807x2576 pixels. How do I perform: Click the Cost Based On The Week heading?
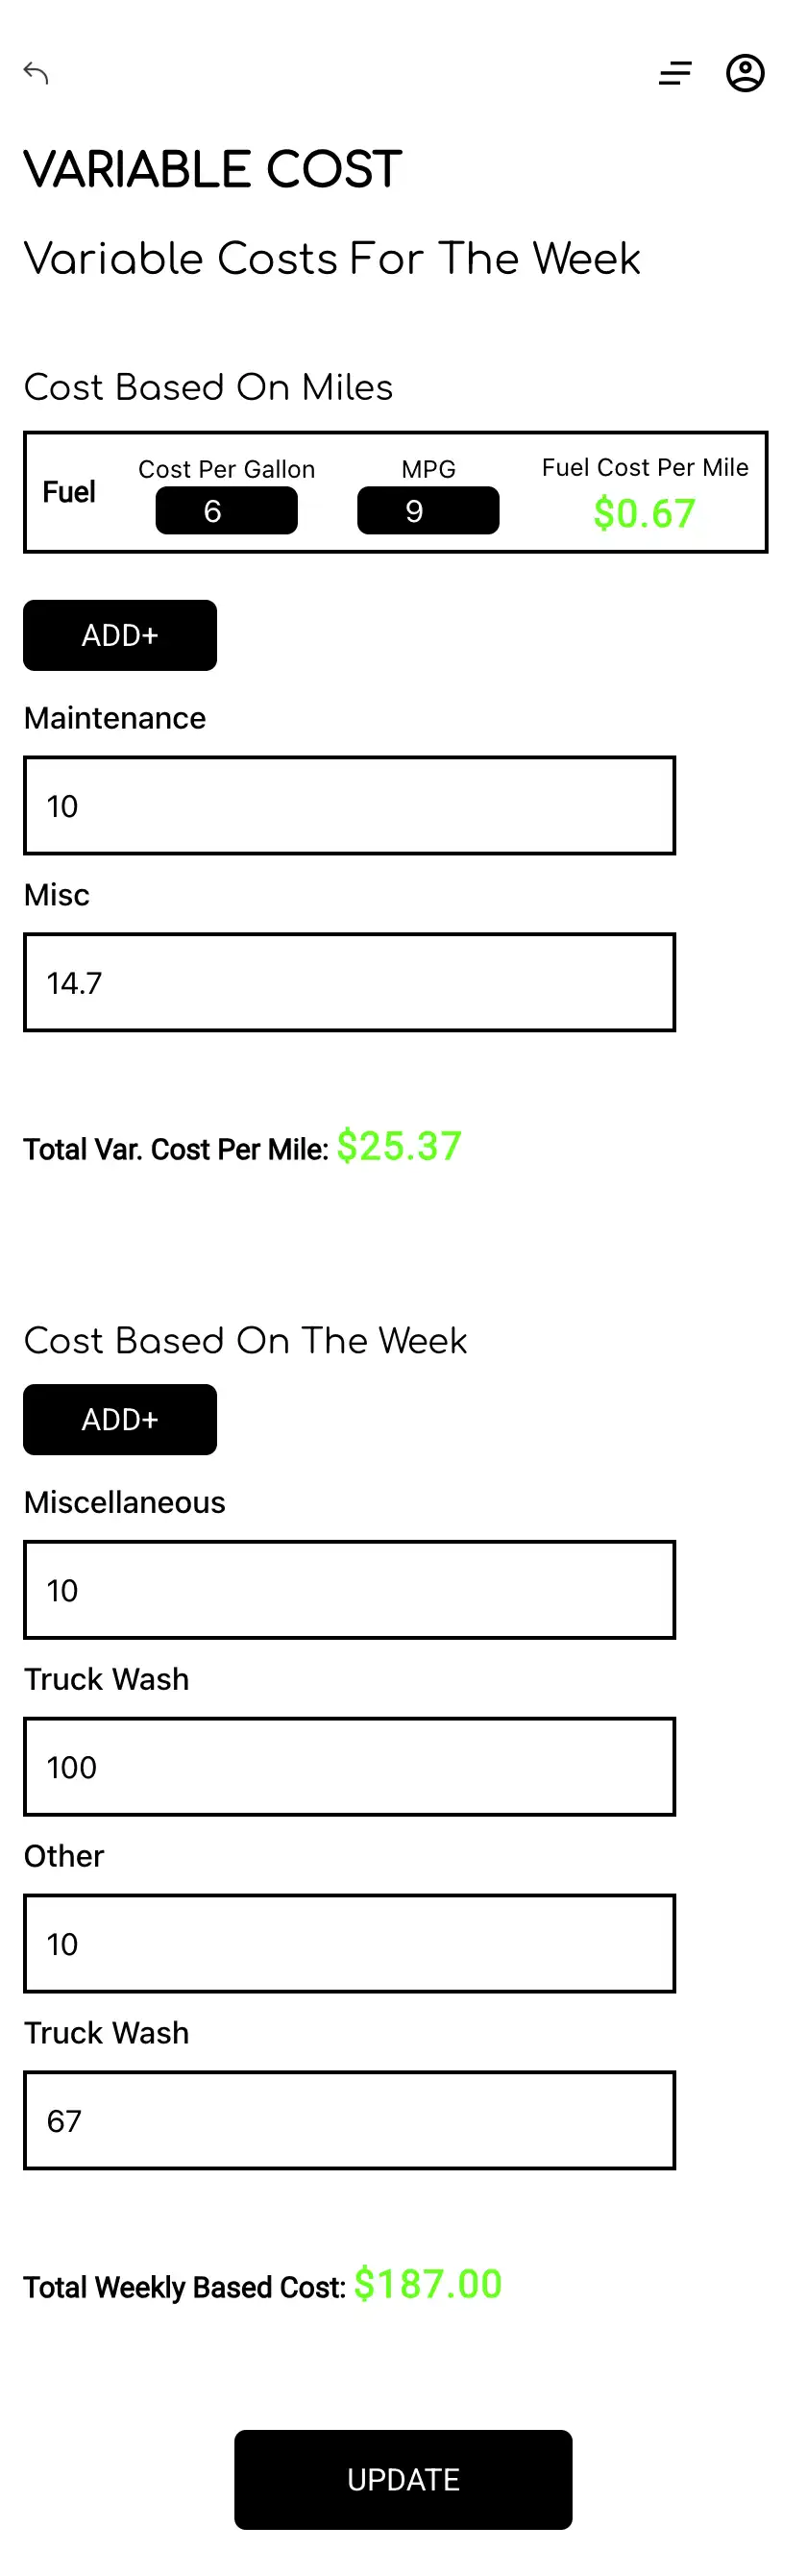click(x=246, y=1341)
